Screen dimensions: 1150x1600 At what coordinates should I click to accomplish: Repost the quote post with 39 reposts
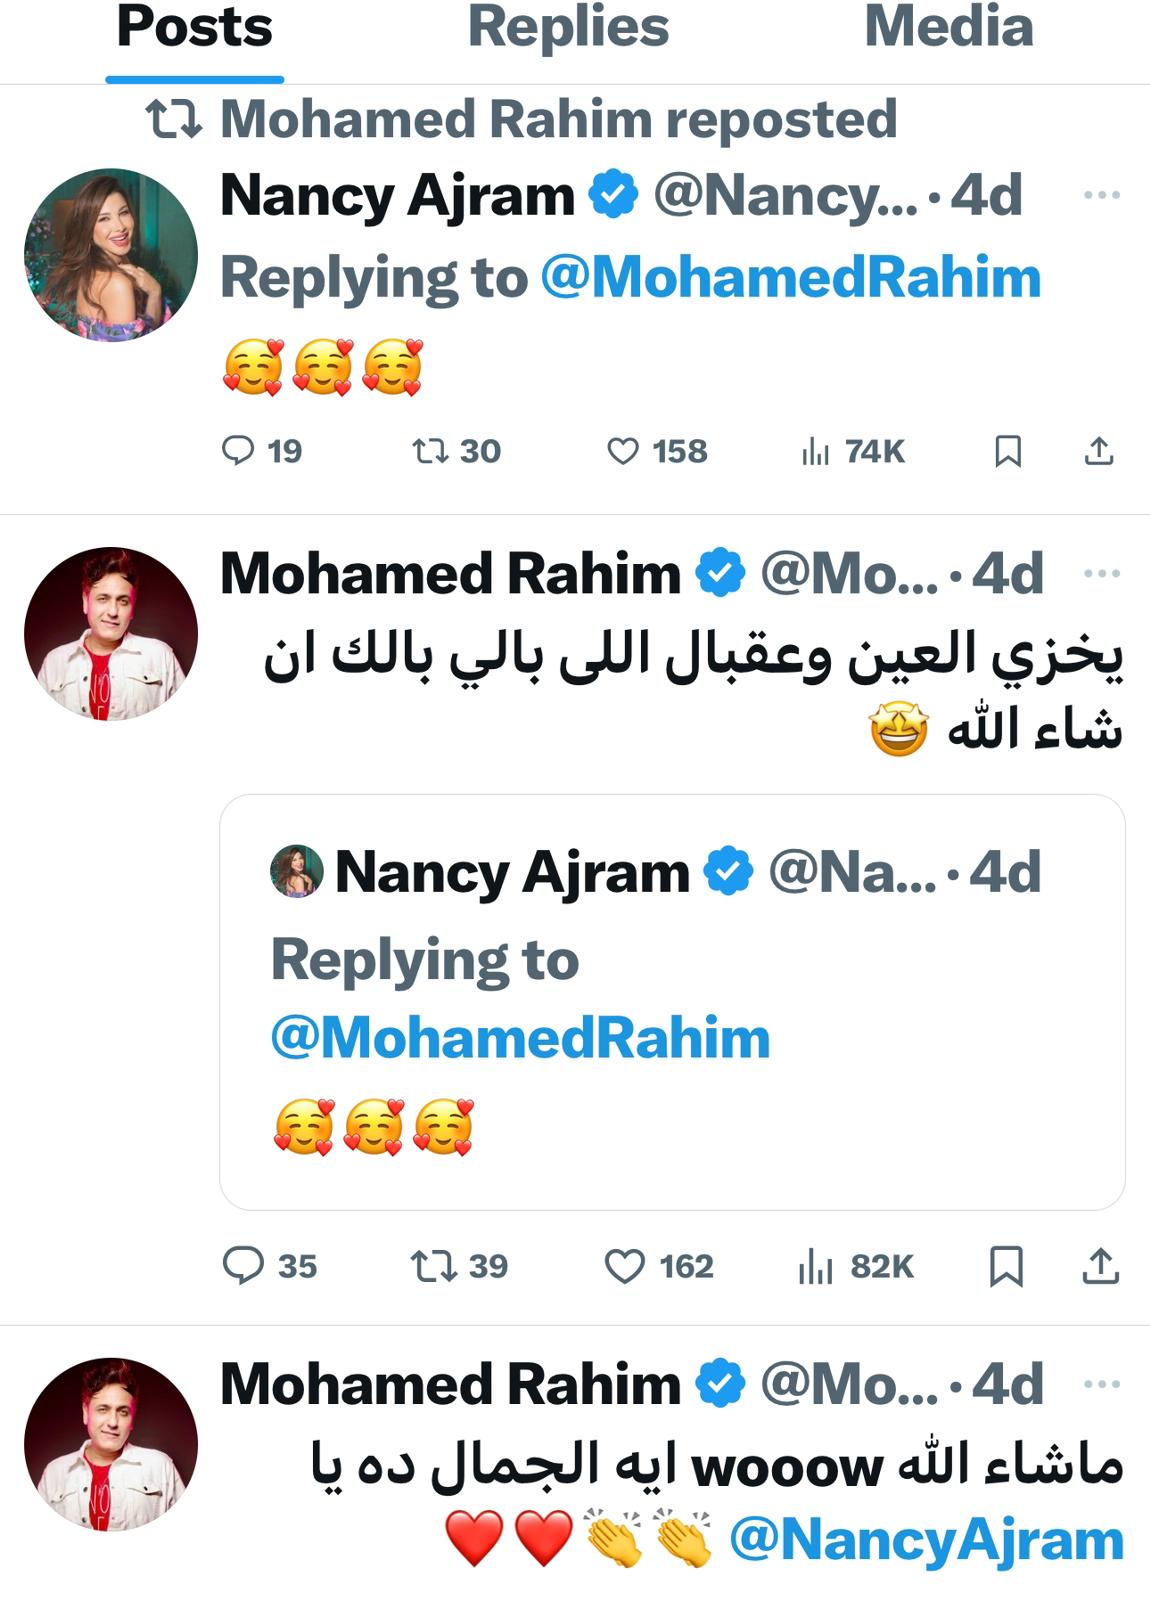433,1266
